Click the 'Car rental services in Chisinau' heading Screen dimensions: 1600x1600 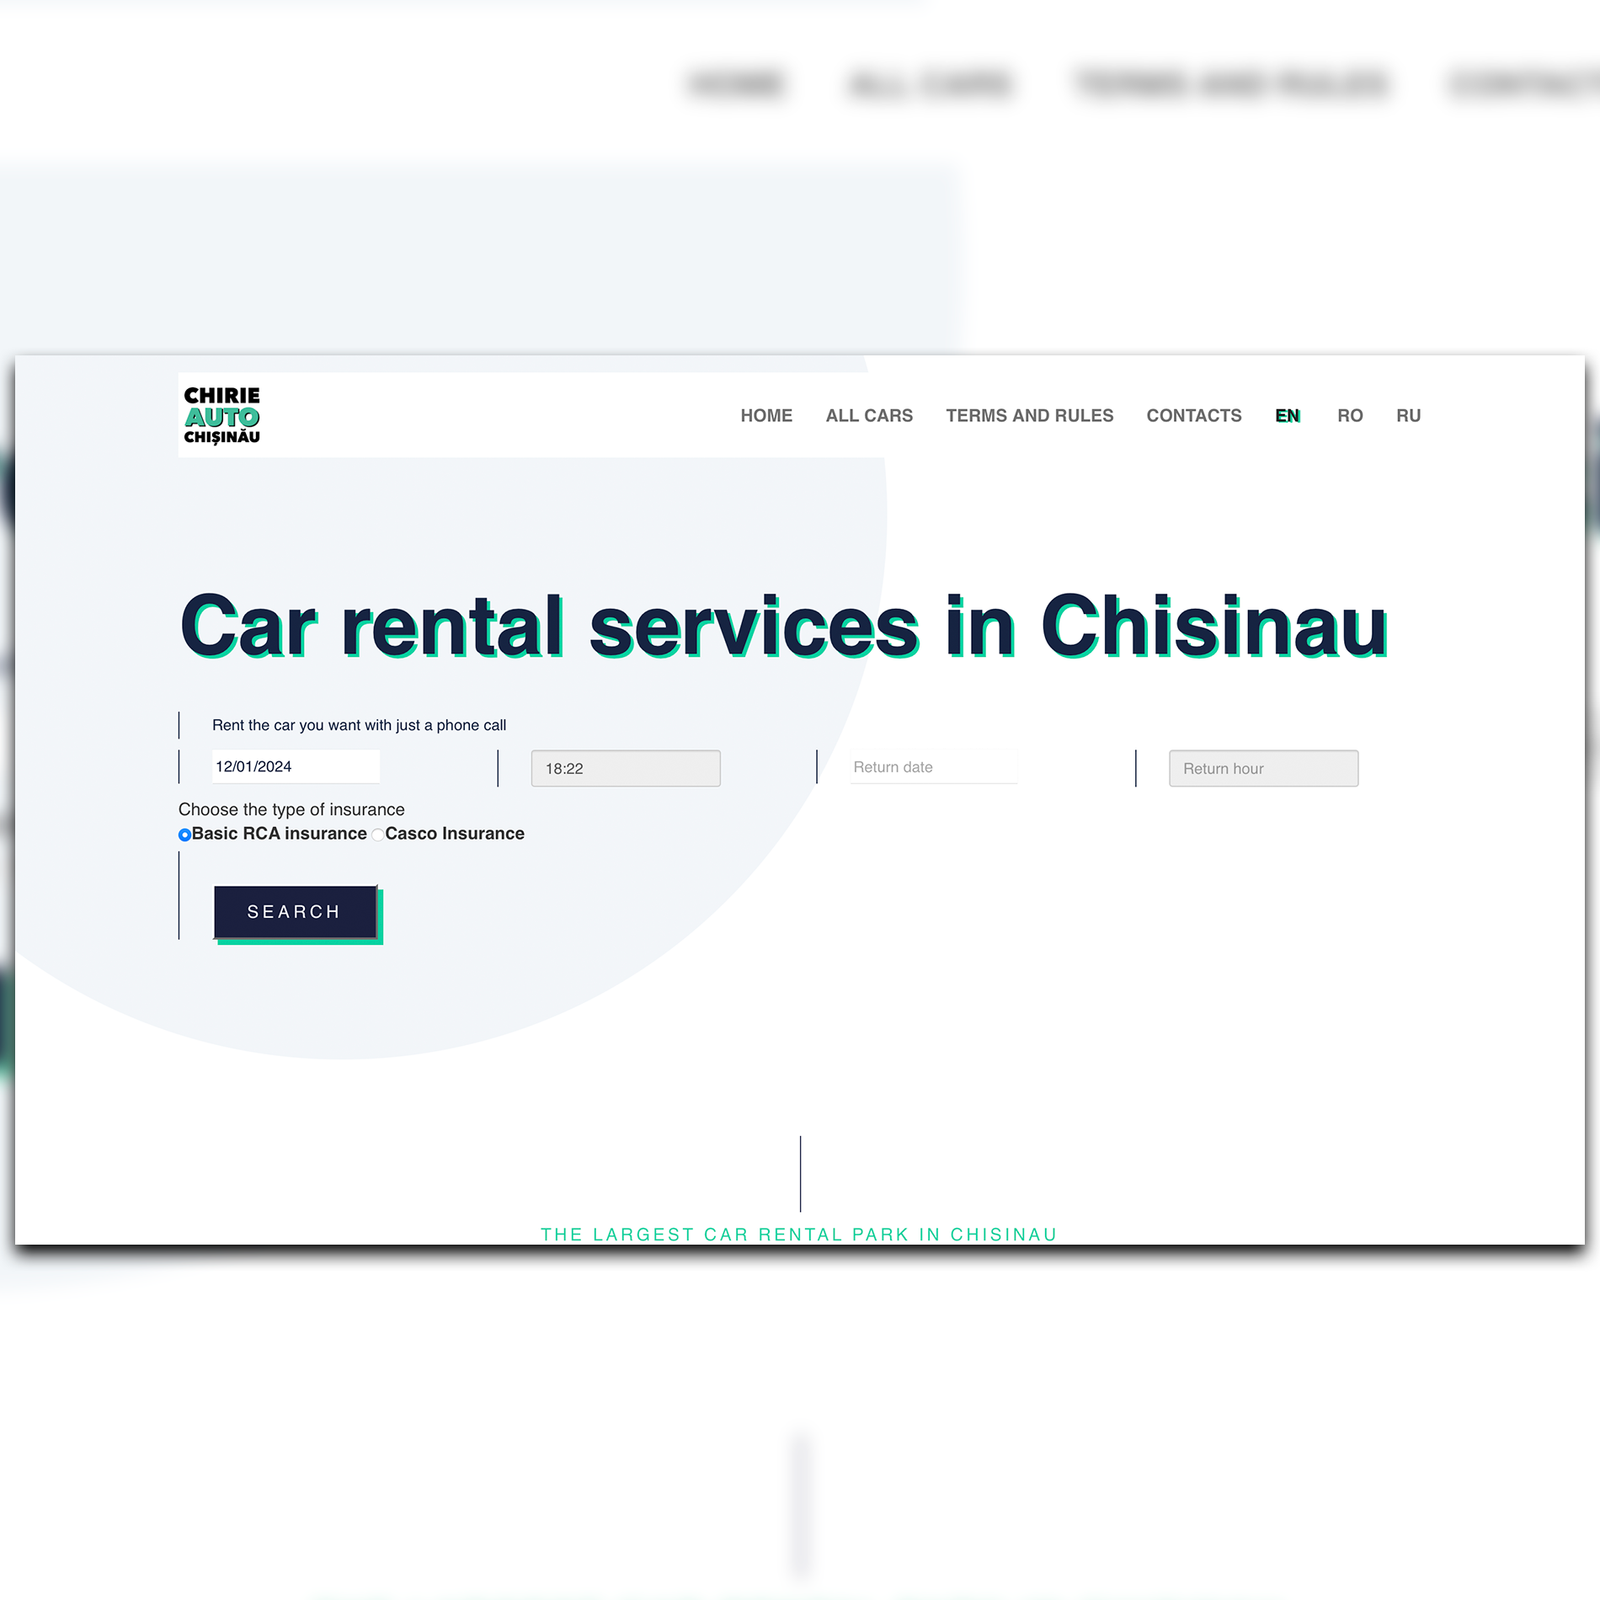point(783,627)
